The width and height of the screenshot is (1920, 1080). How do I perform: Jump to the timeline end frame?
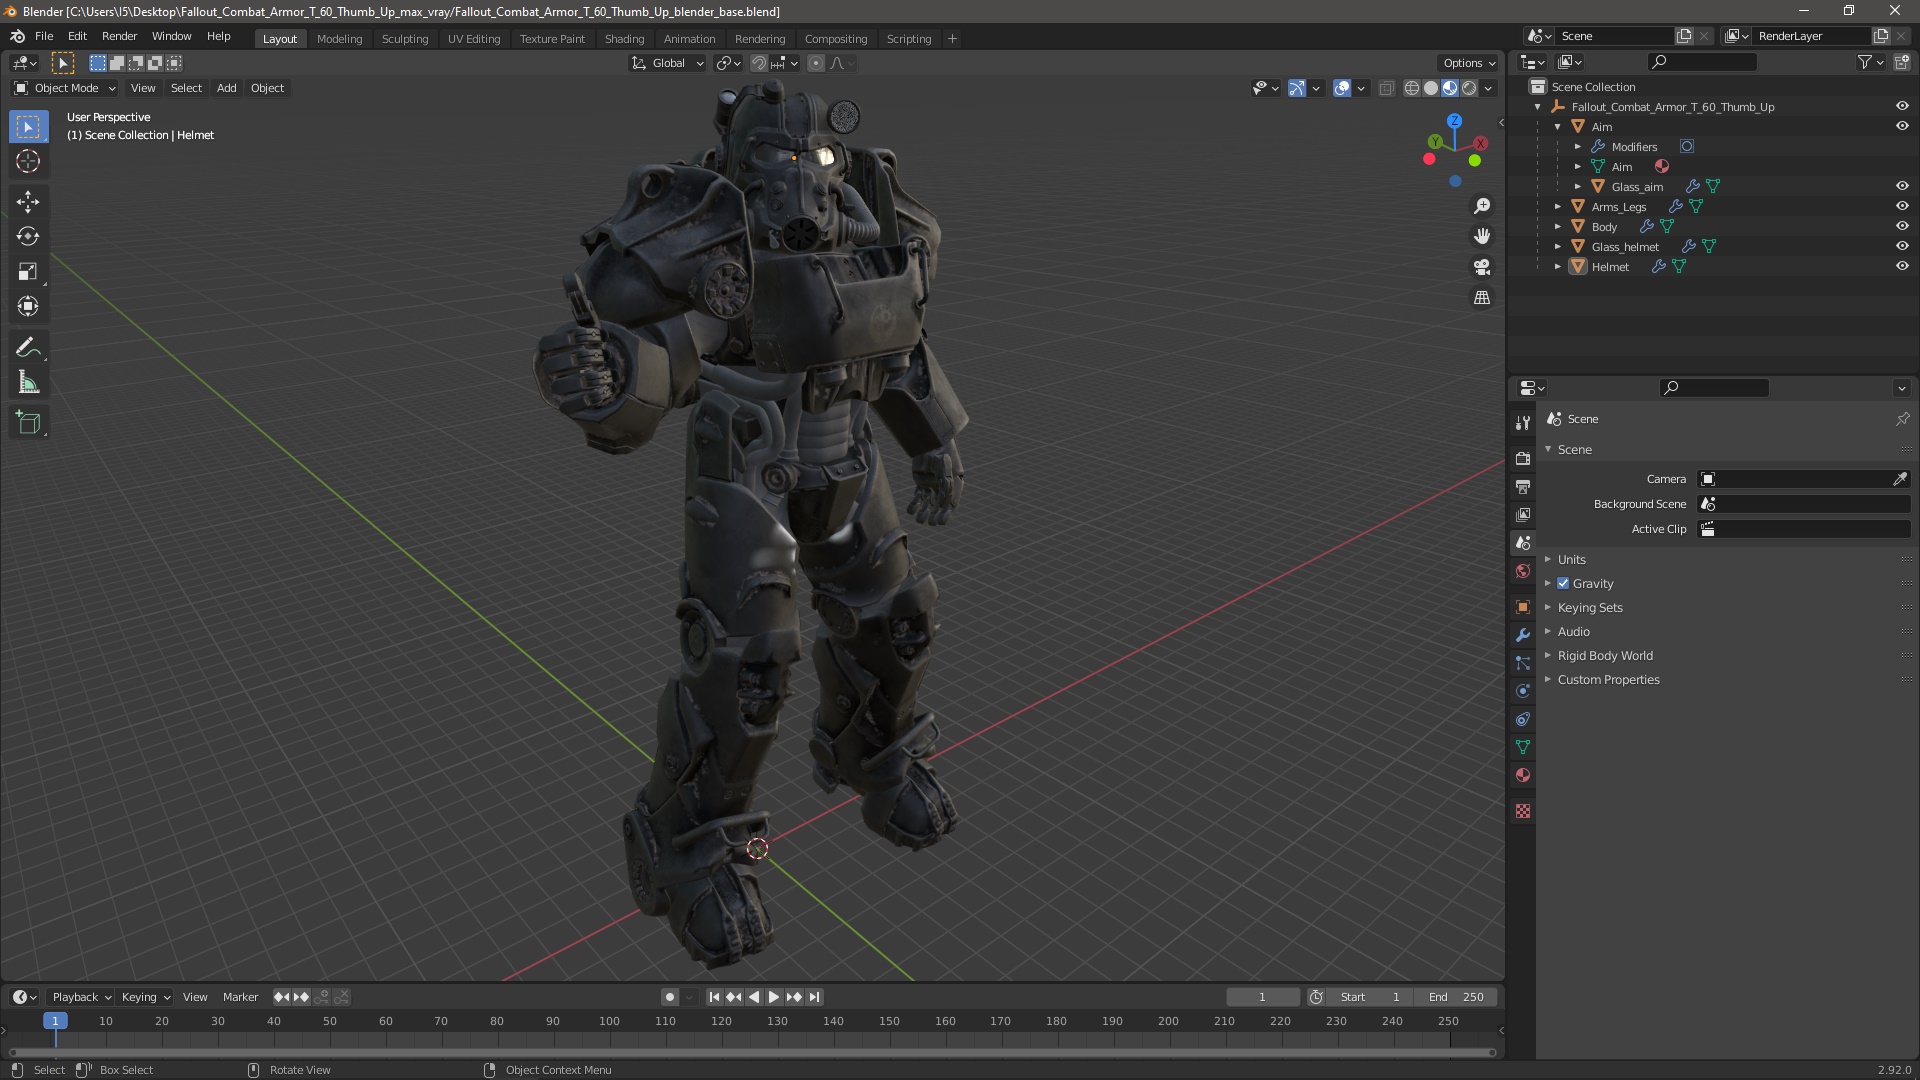click(815, 997)
